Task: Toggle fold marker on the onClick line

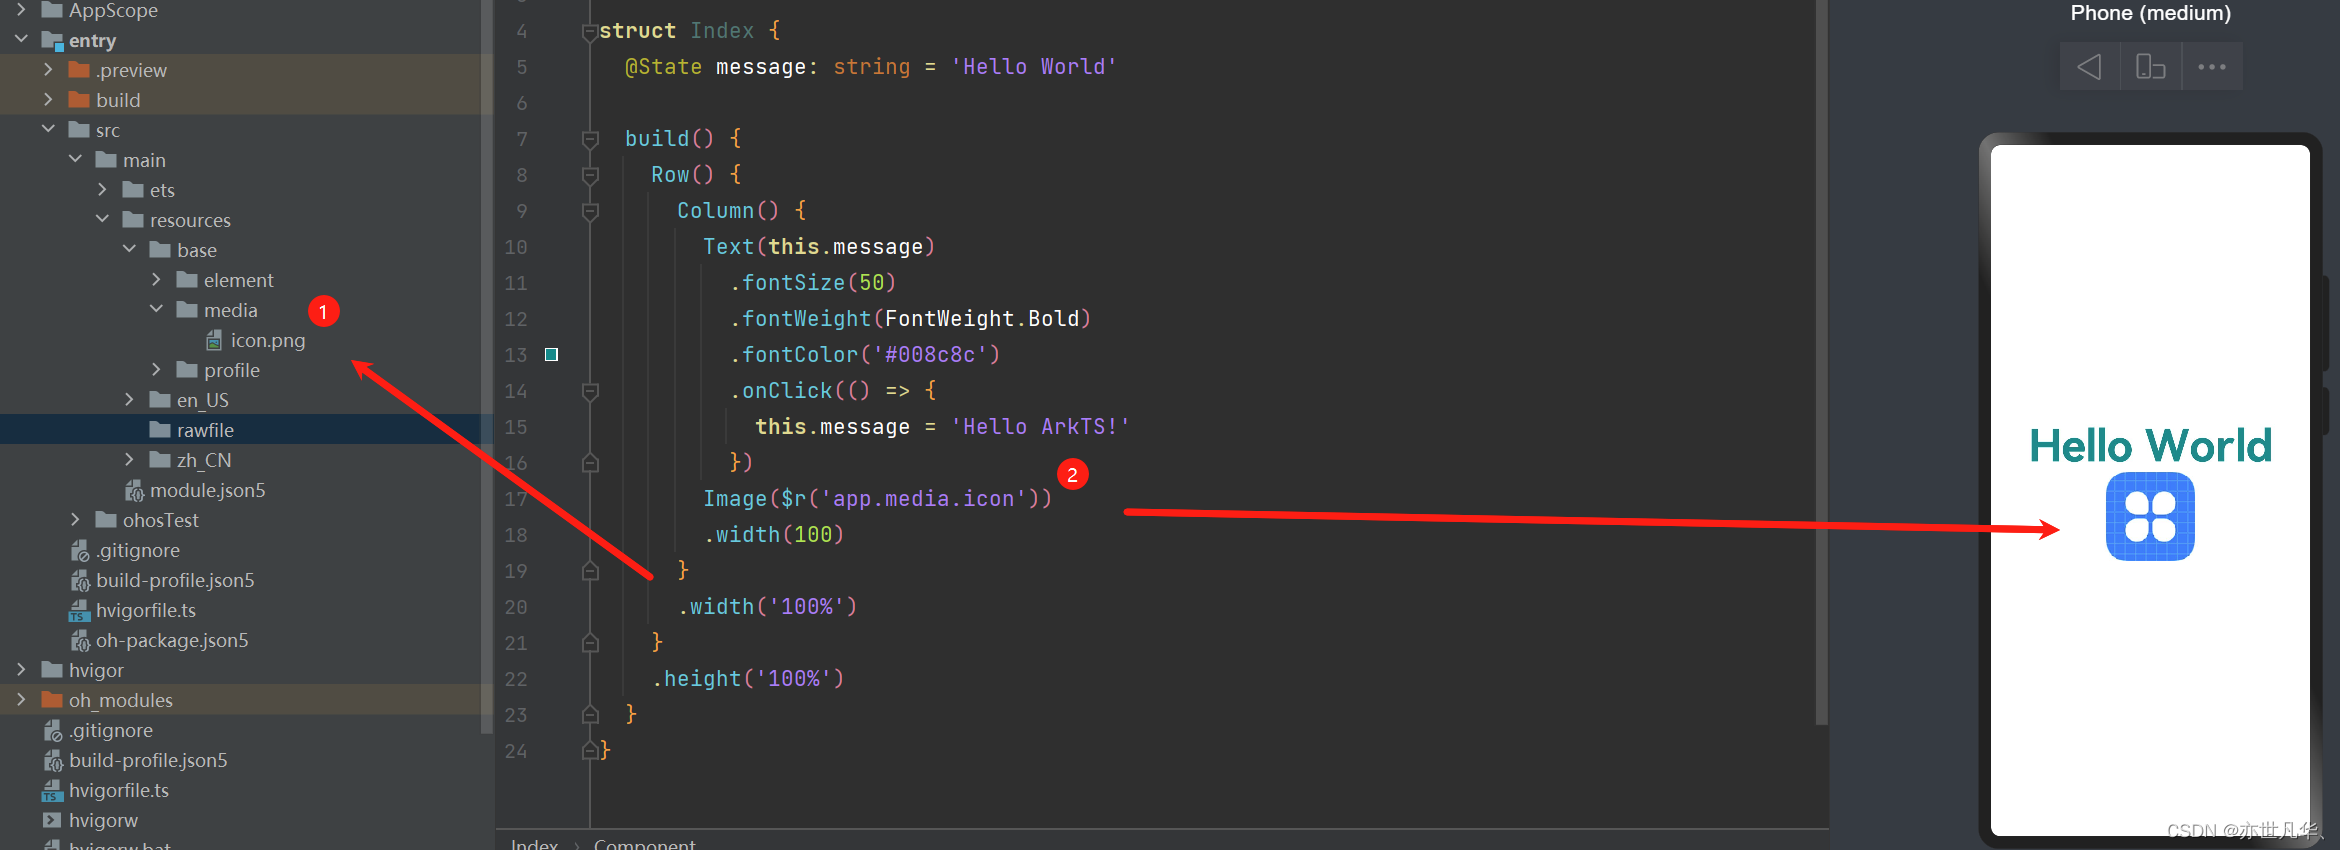Action: point(590,391)
